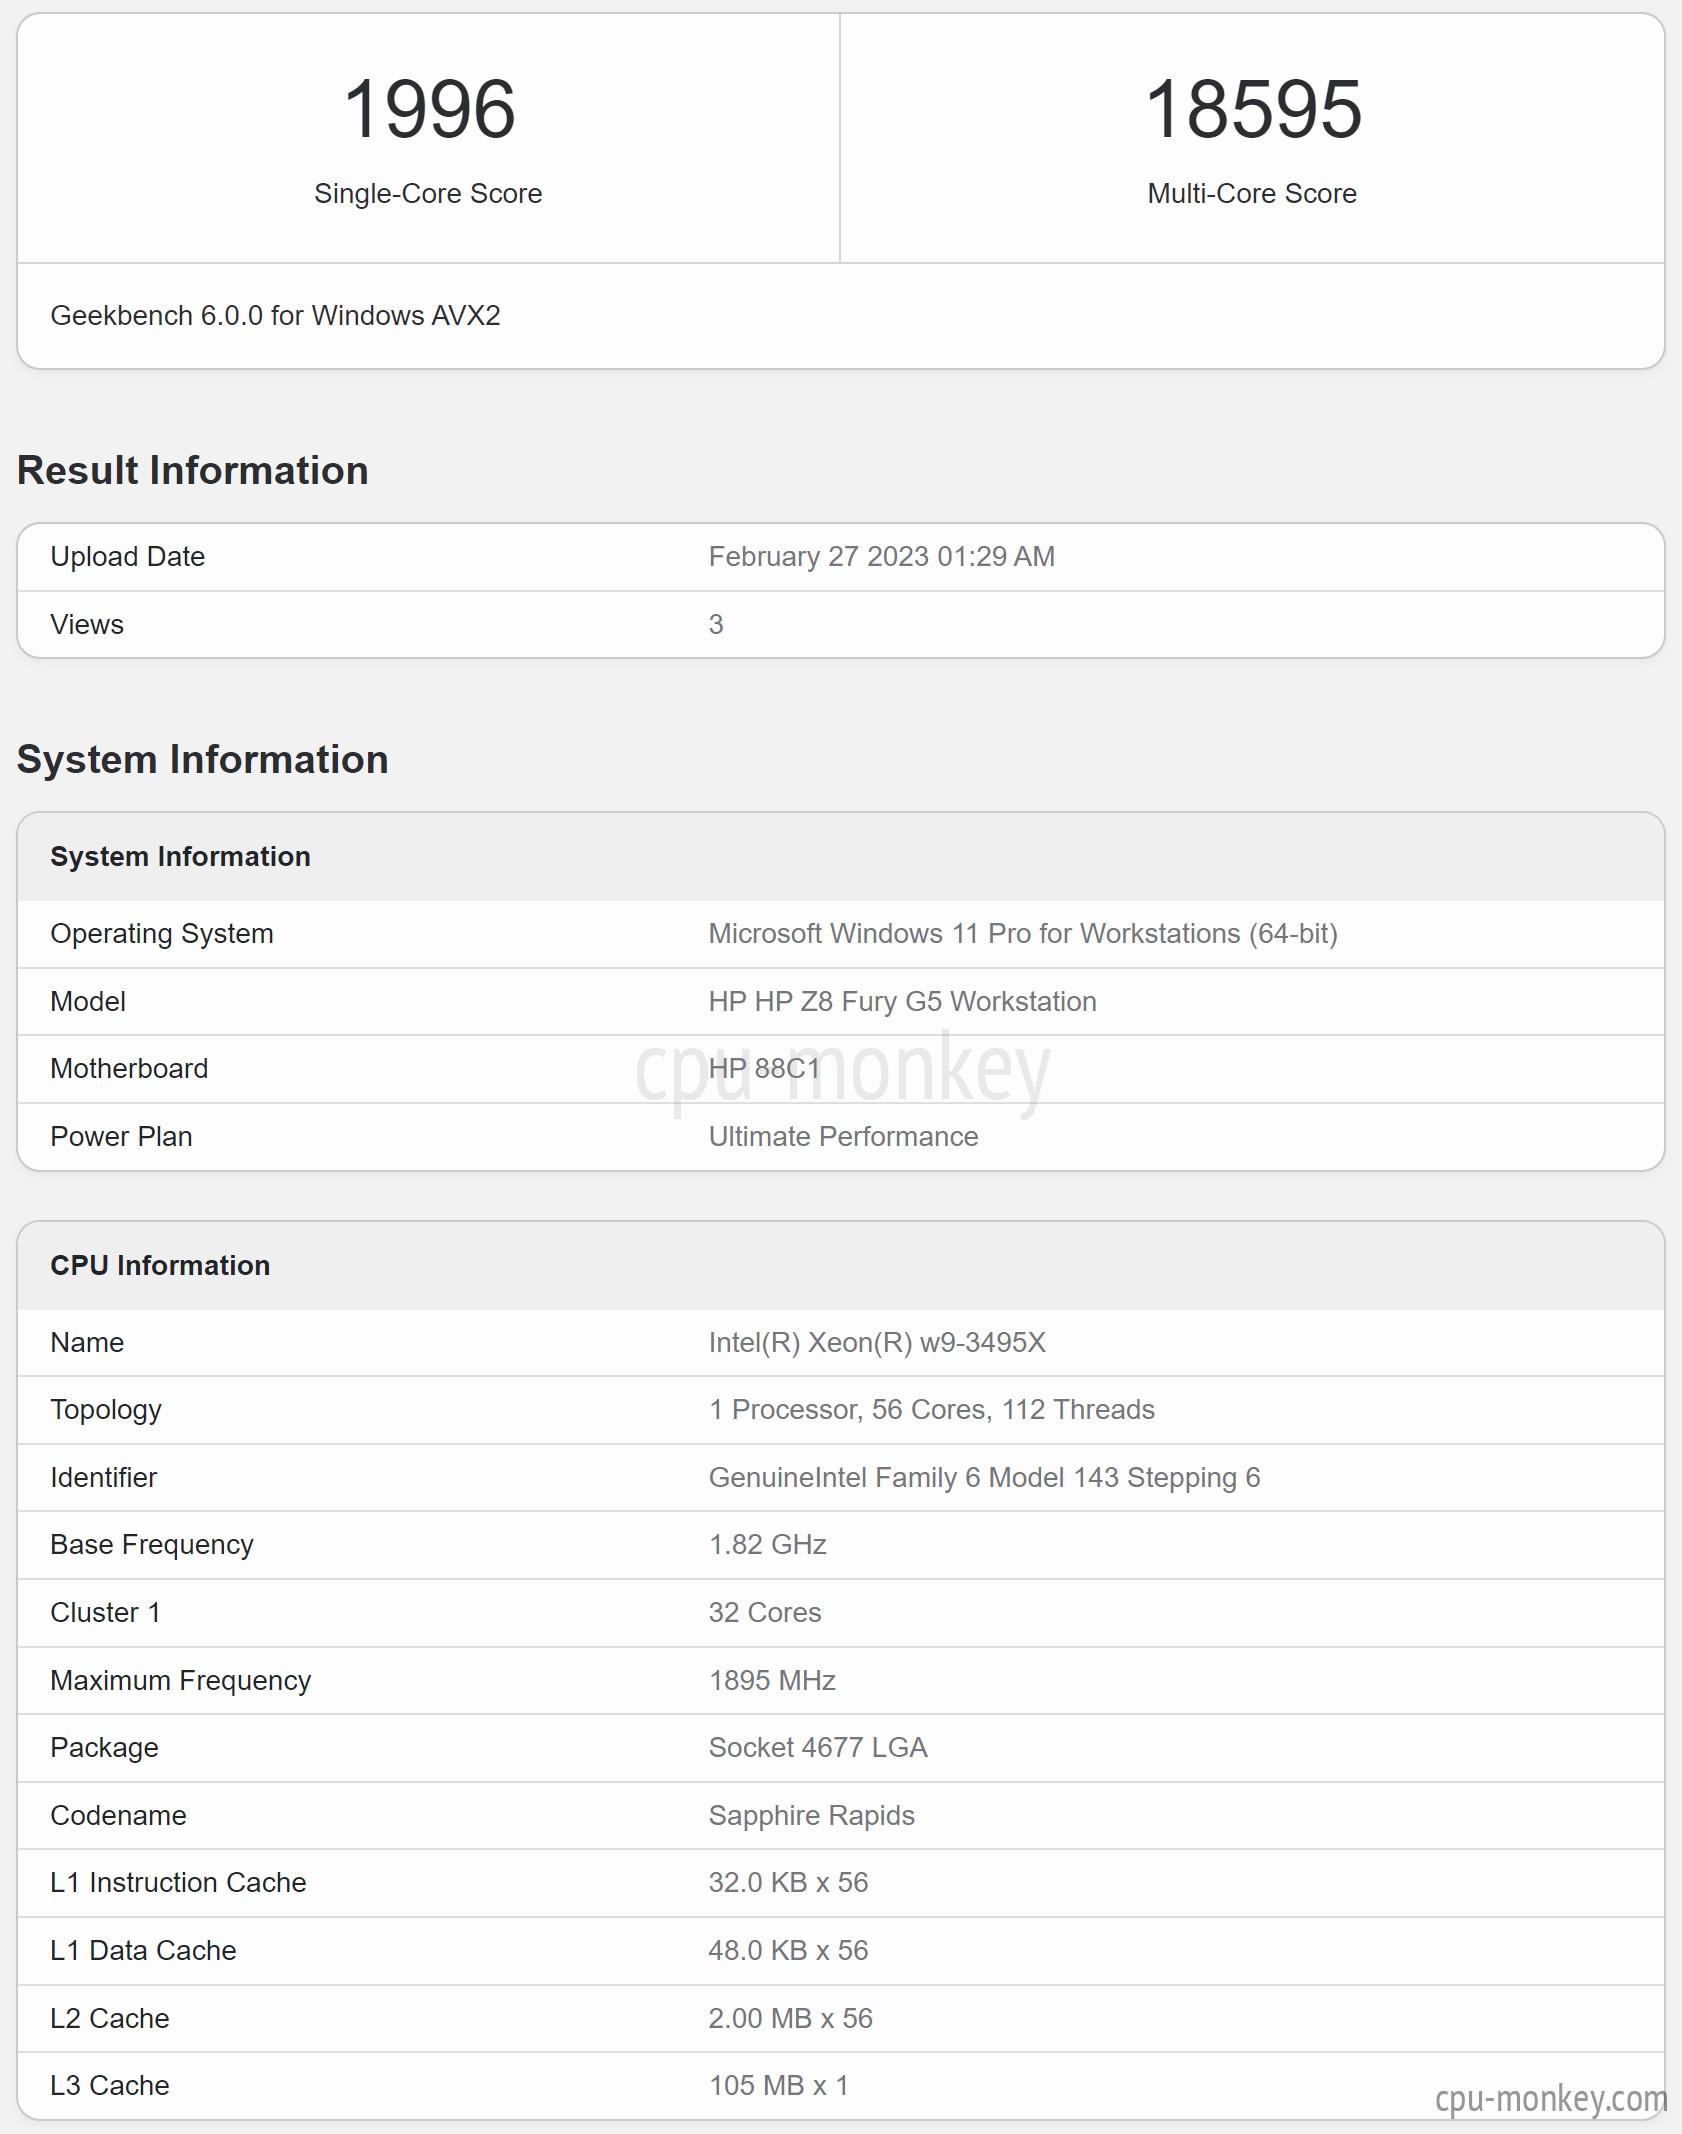1682x2134 pixels.
Task: Click the '105 MB x 1' value
Action: pos(779,2085)
